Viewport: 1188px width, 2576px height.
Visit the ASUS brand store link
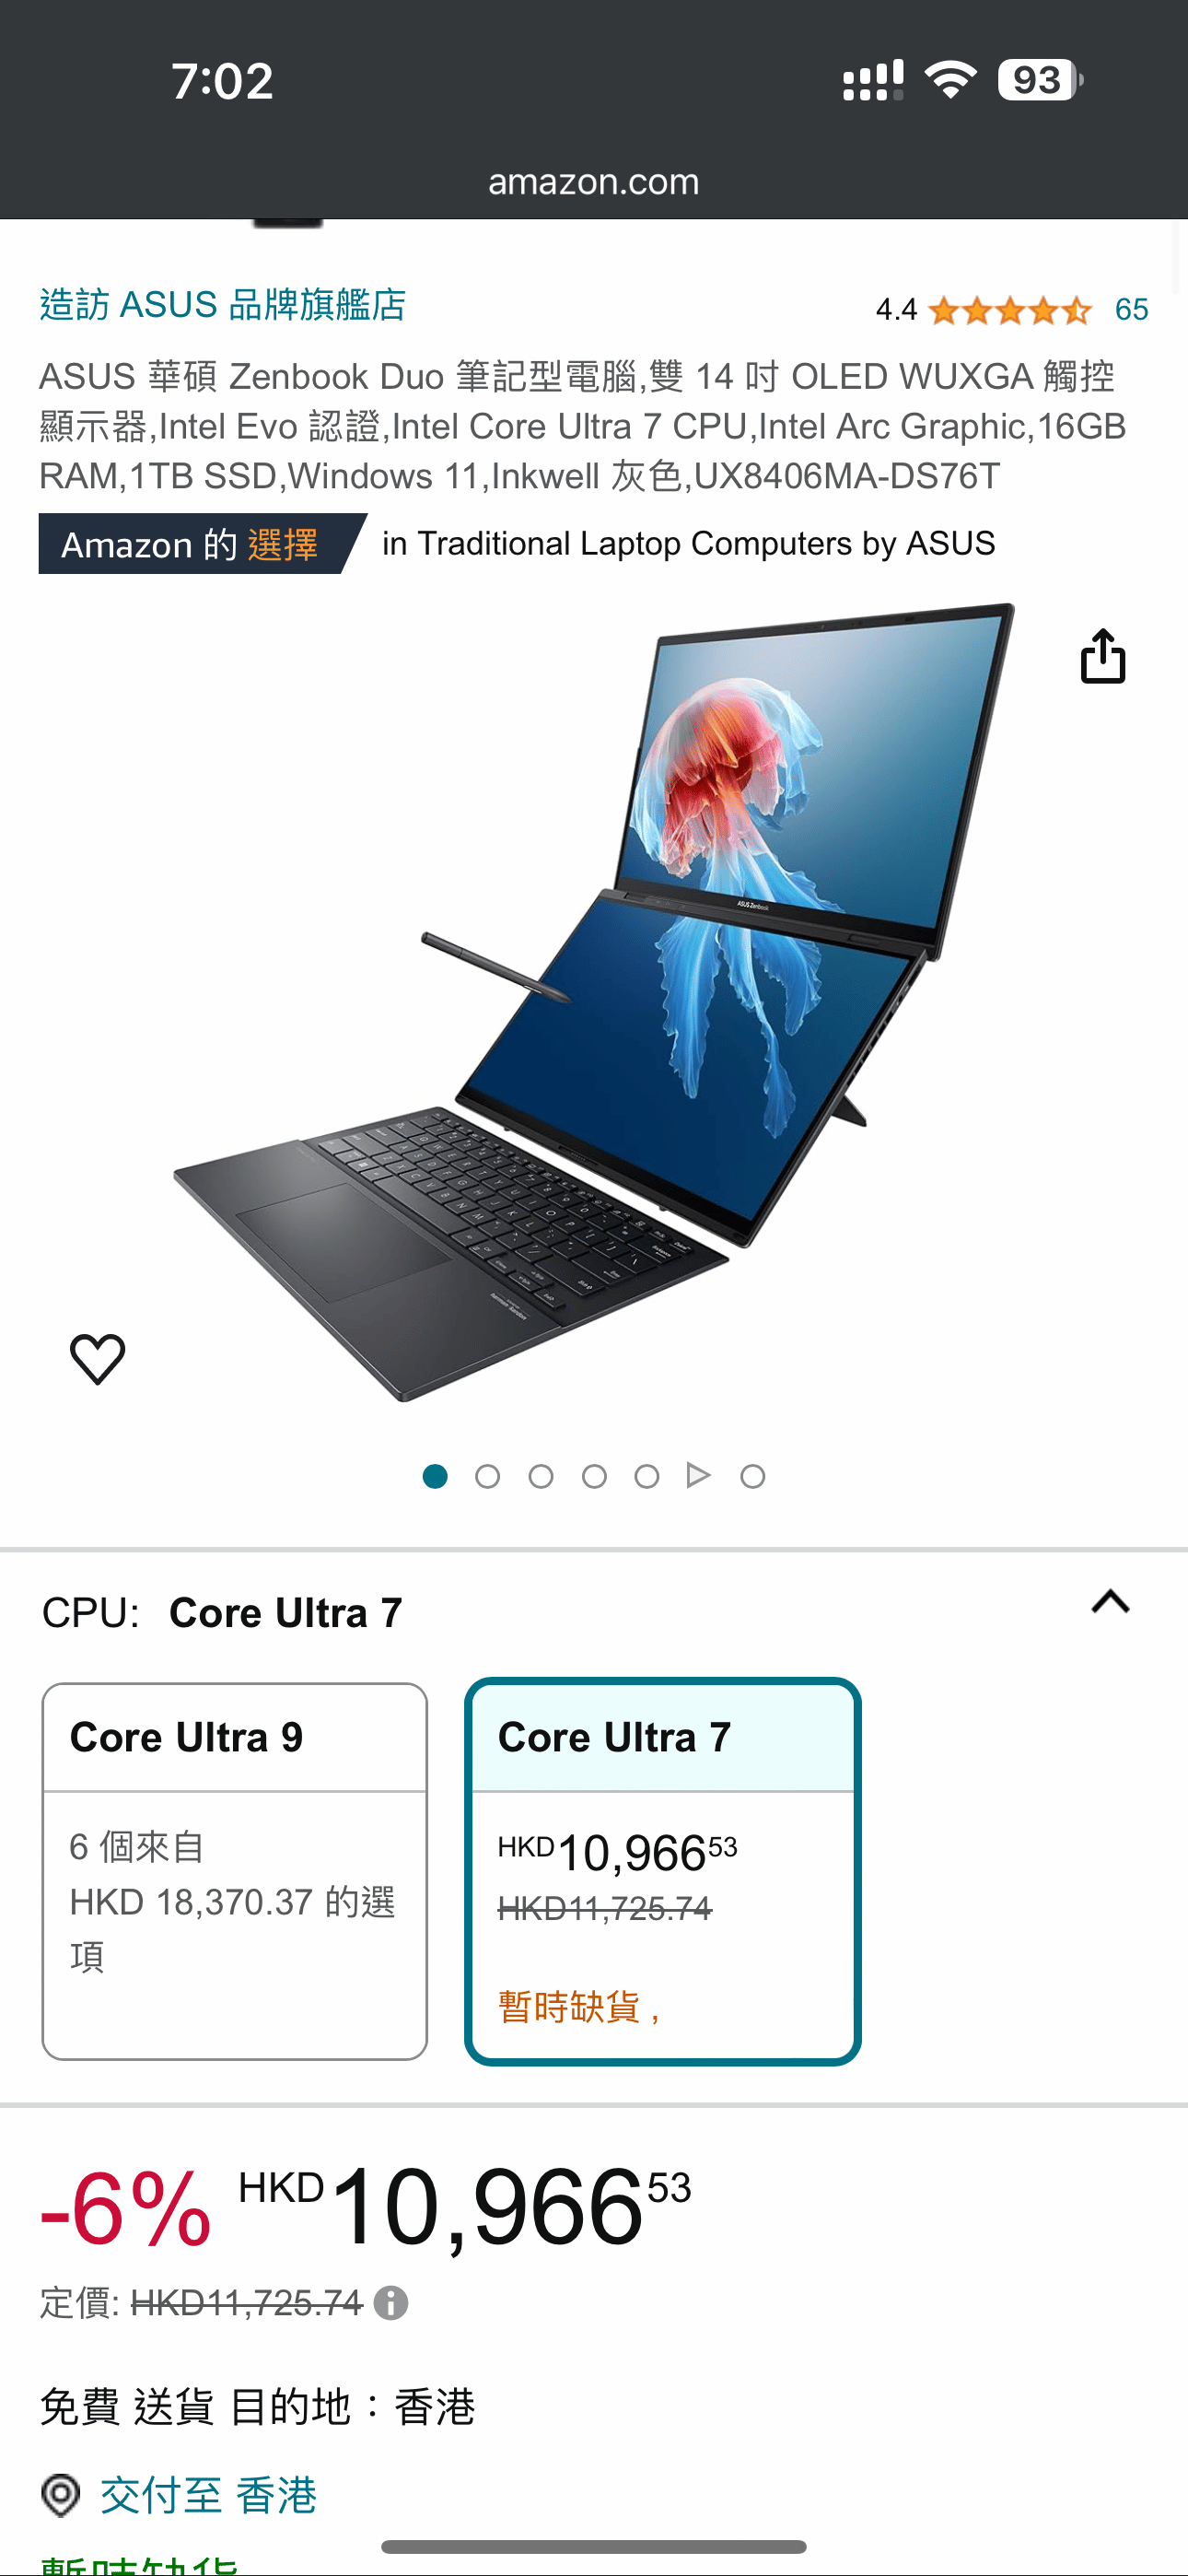coord(223,304)
